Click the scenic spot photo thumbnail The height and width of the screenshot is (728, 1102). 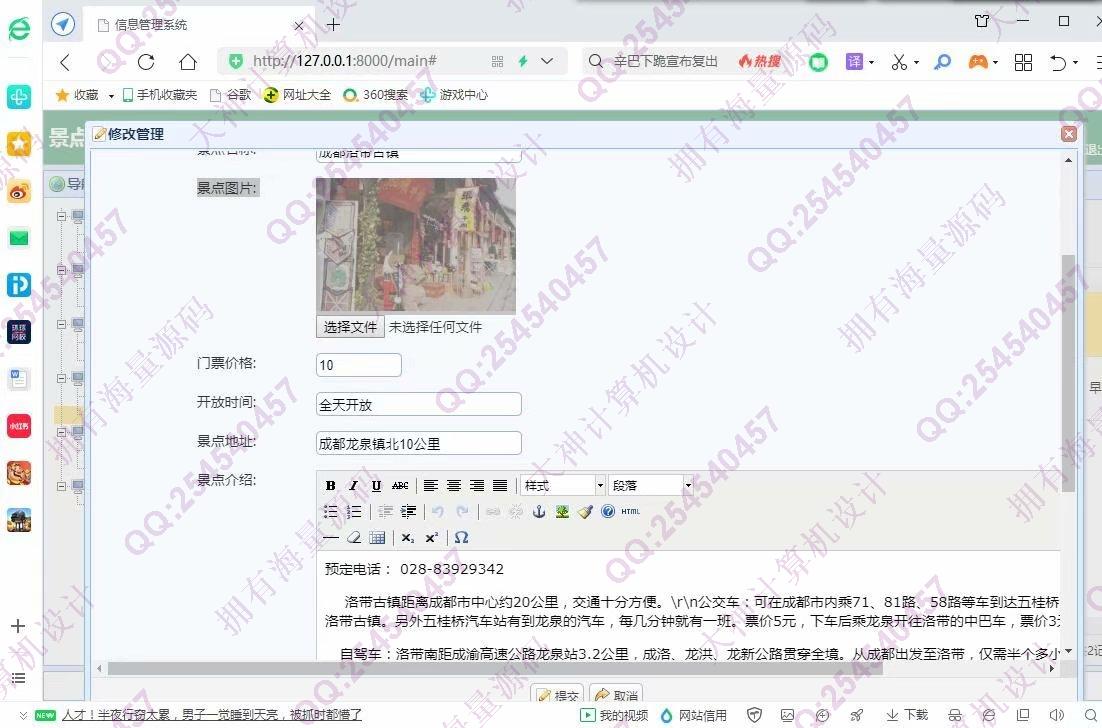(416, 245)
